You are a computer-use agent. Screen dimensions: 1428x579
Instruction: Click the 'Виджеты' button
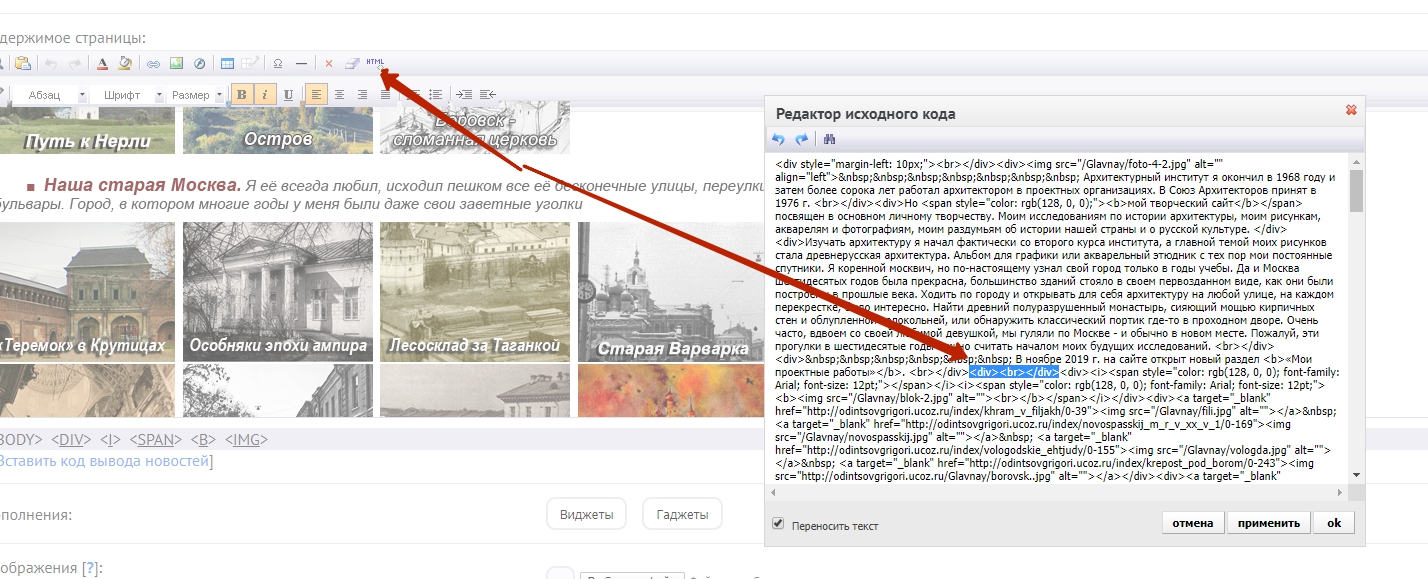586,514
